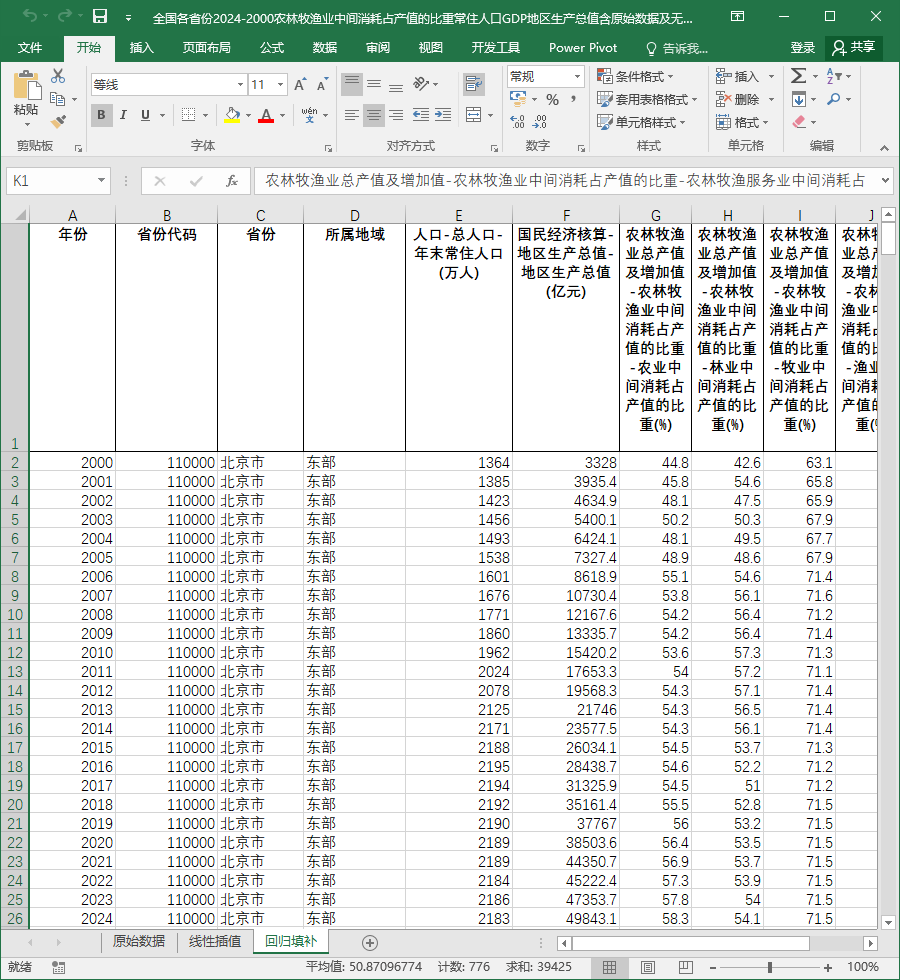Click the Name Box showing K1
Viewport: 900px width, 980px height.
coord(58,181)
